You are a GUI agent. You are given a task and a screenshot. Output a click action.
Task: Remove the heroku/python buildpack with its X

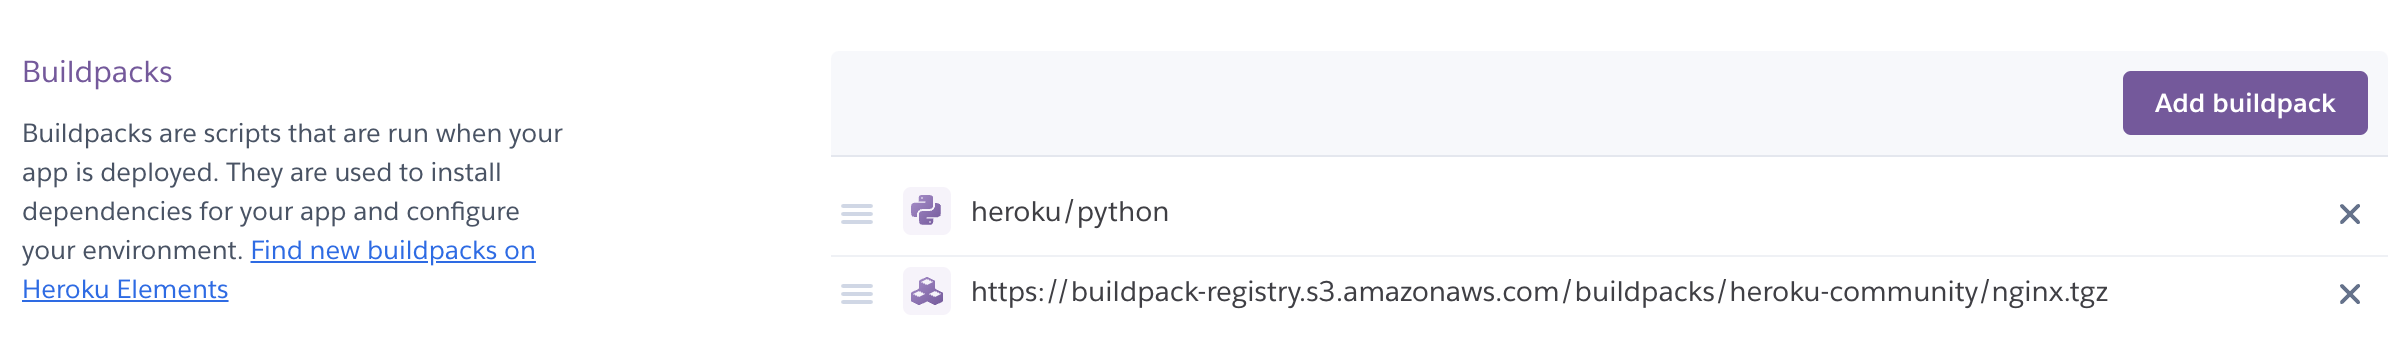click(x=2350, y=213)
